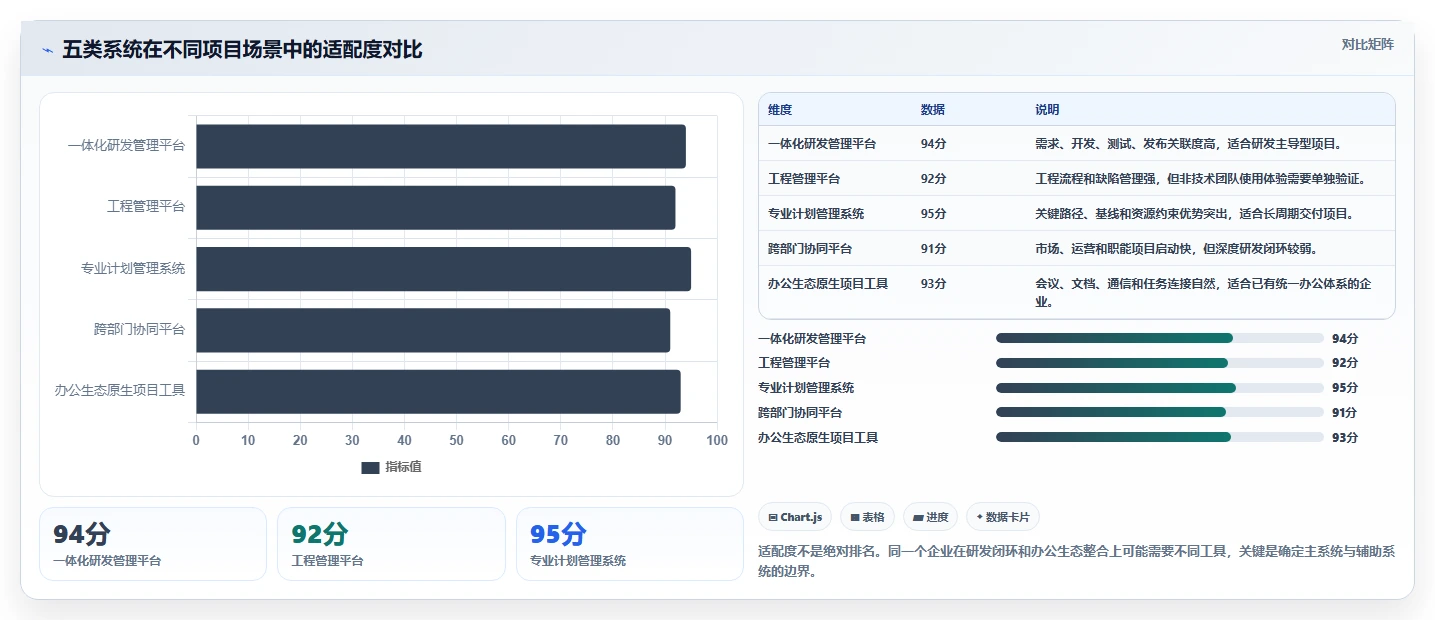This screenshot has height=620, width=1435.
Task: Click the 数据 table column header
Action: point(933,110)
